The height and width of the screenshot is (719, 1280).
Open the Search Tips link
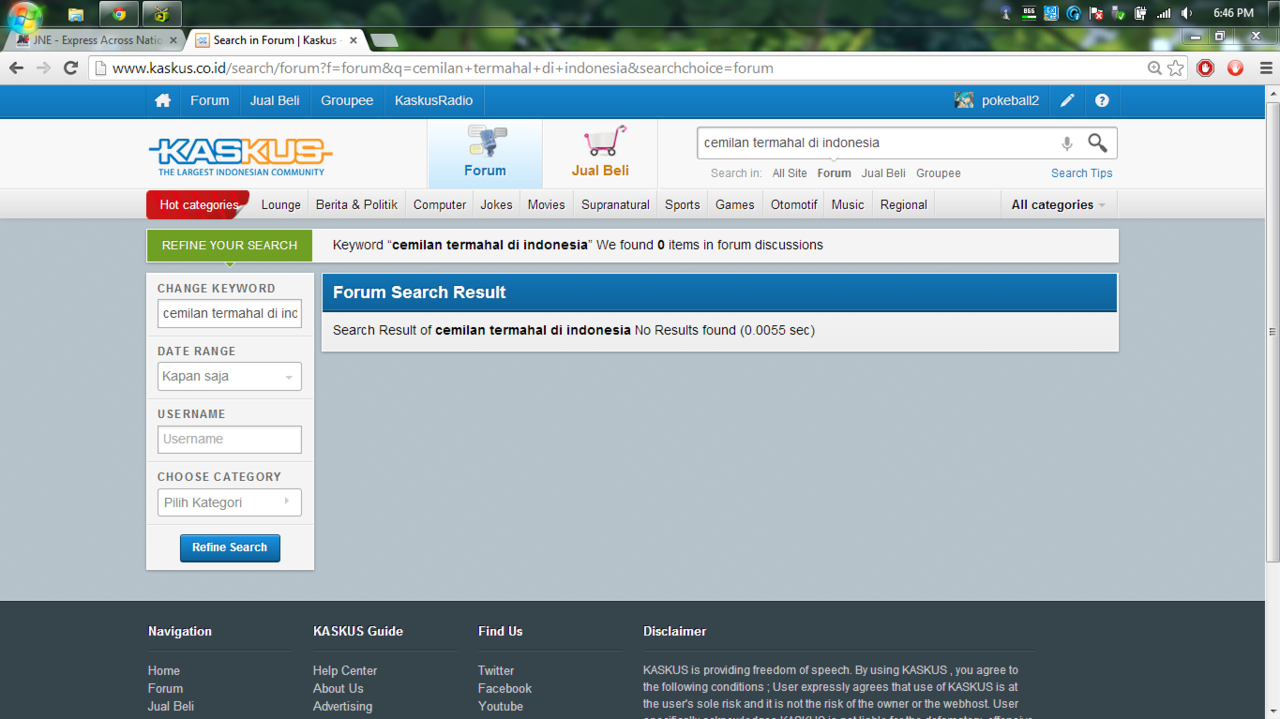pos(1081,173)
